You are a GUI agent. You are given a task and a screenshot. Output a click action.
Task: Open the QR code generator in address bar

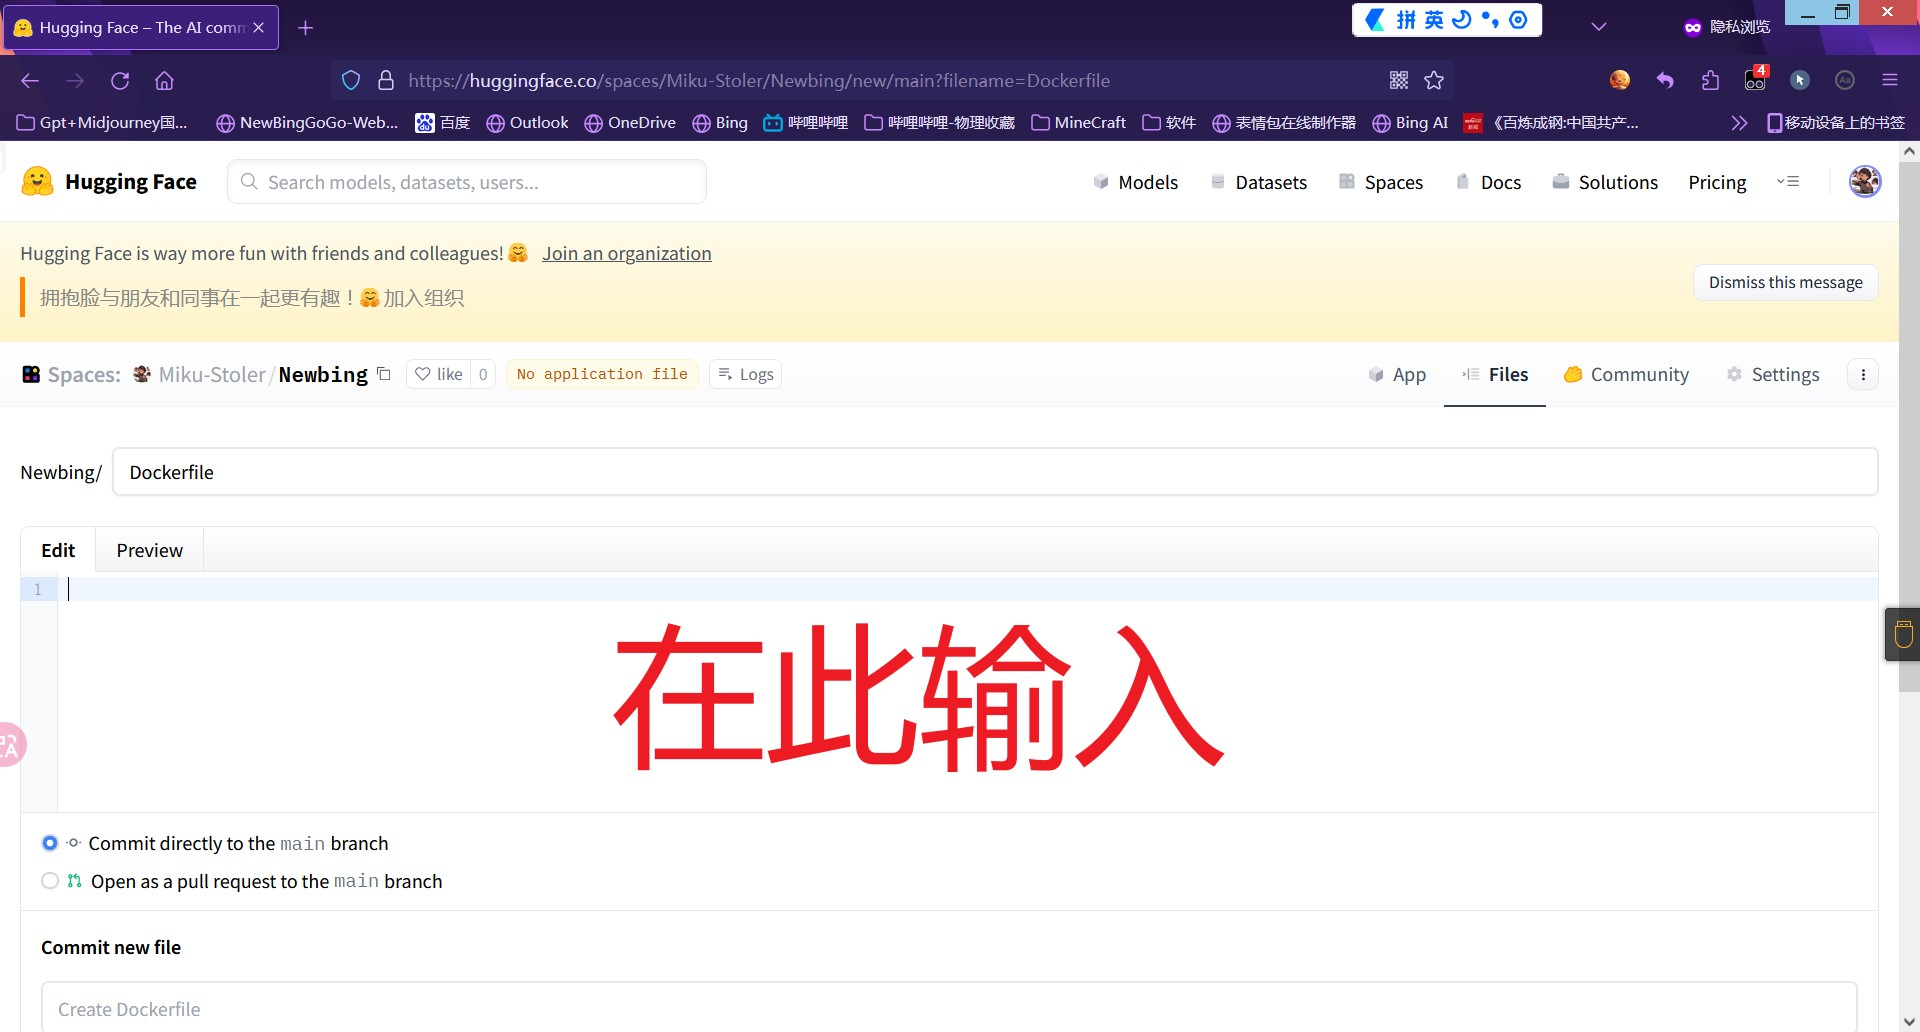1399,81
